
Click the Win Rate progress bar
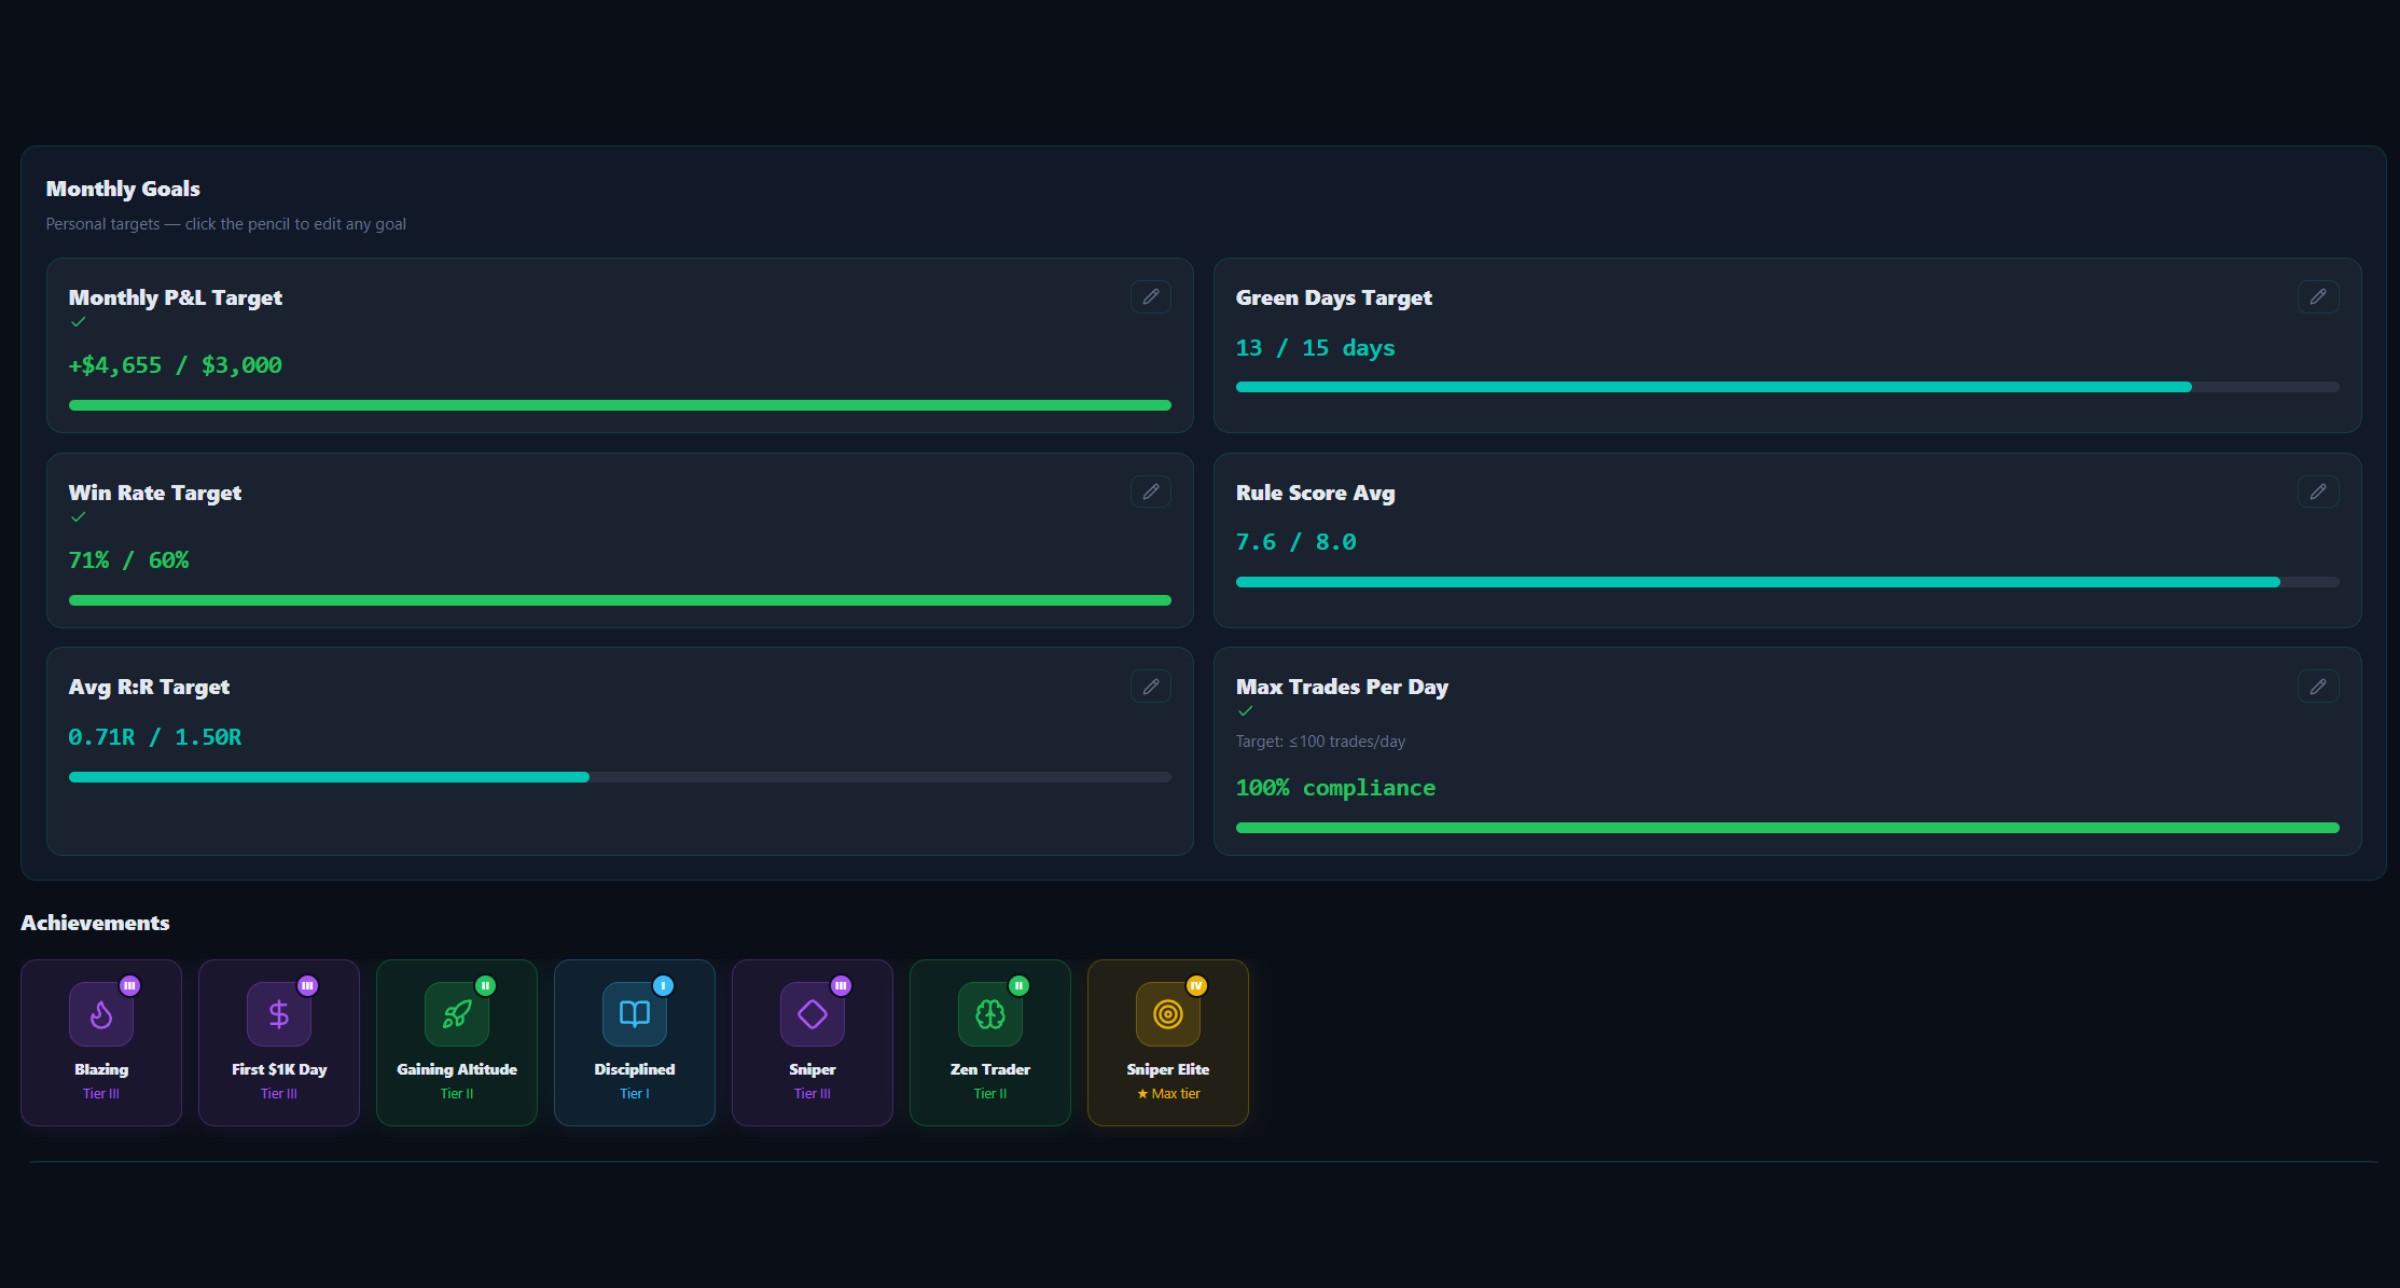(620, 600)
